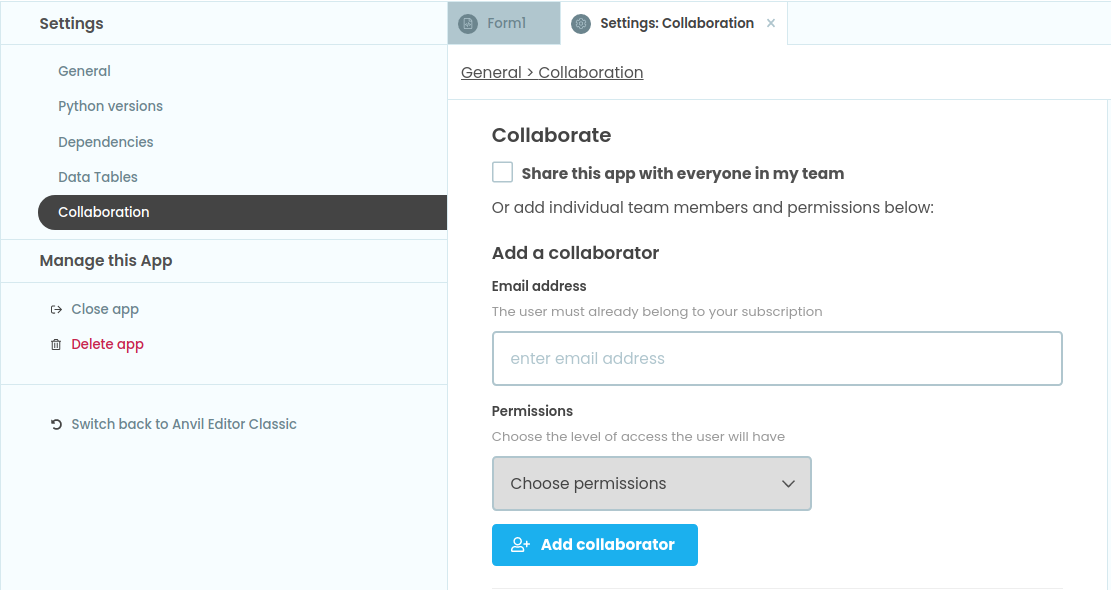This screenshot has width=1111, height=590.
Task: Close the Settings: Collaboration tab
Action: (771, 22)
